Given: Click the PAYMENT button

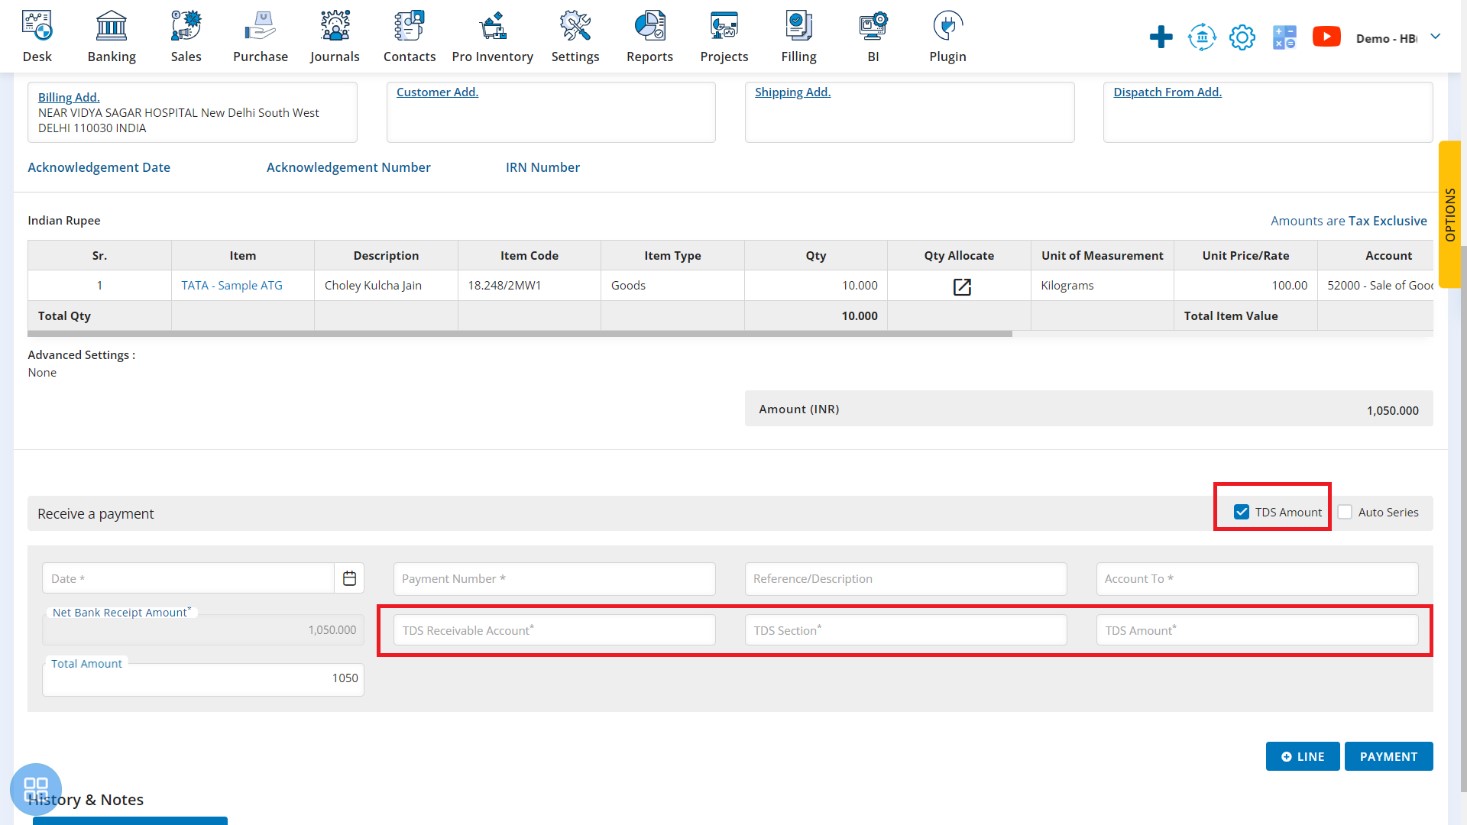Looking at the screenshot, I should pyautogui.click(x=1389, y=757).
